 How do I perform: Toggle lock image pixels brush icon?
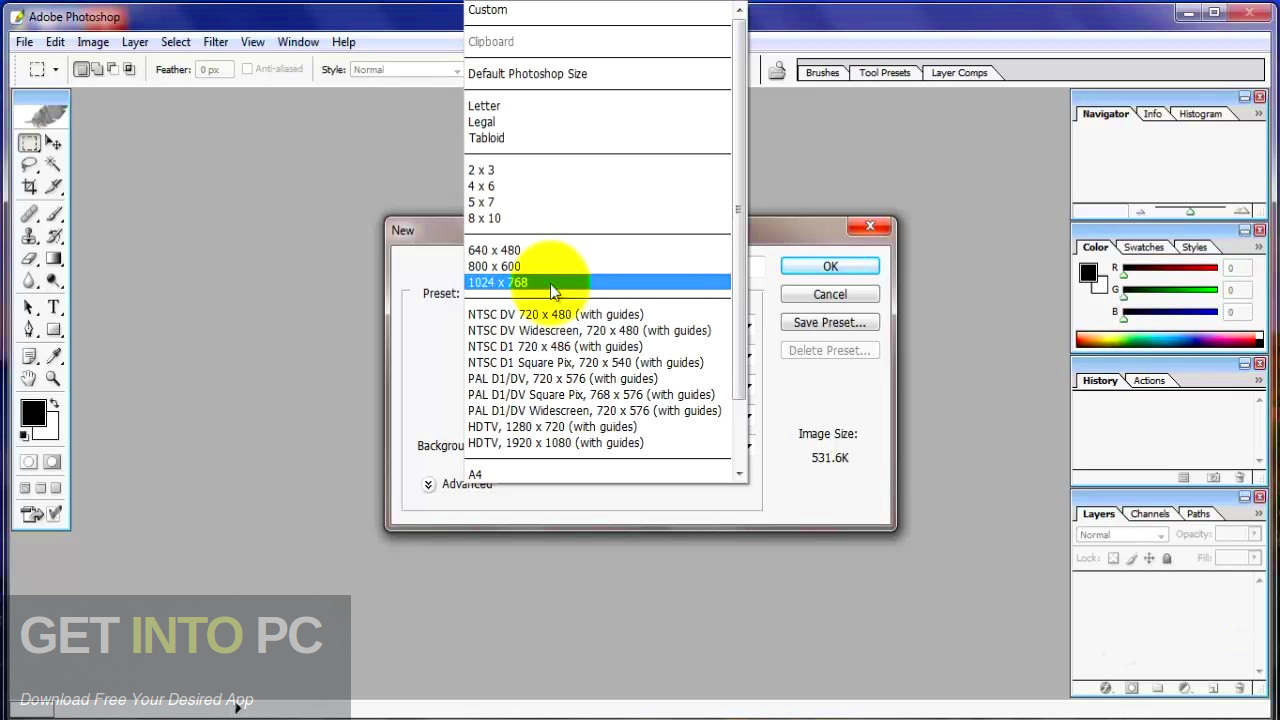pos(1131,558)
